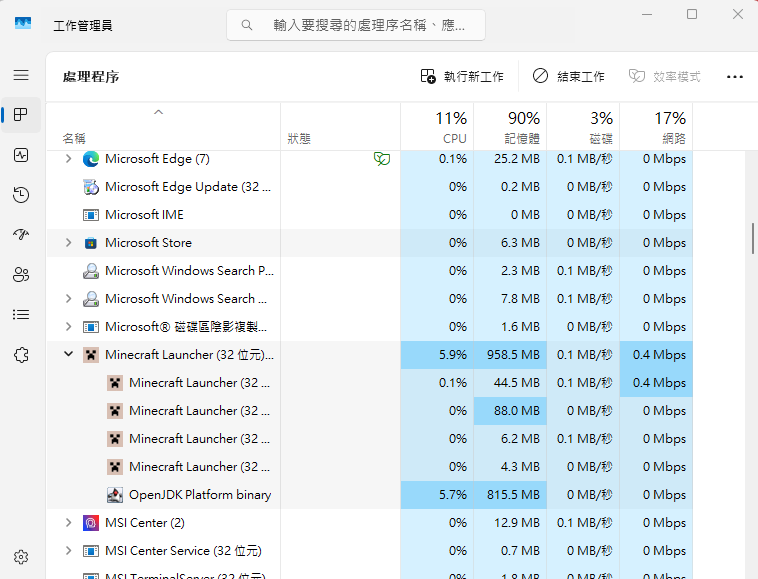
Task: Click the 12.9 MB memory cell
Action: click(510, 522)
